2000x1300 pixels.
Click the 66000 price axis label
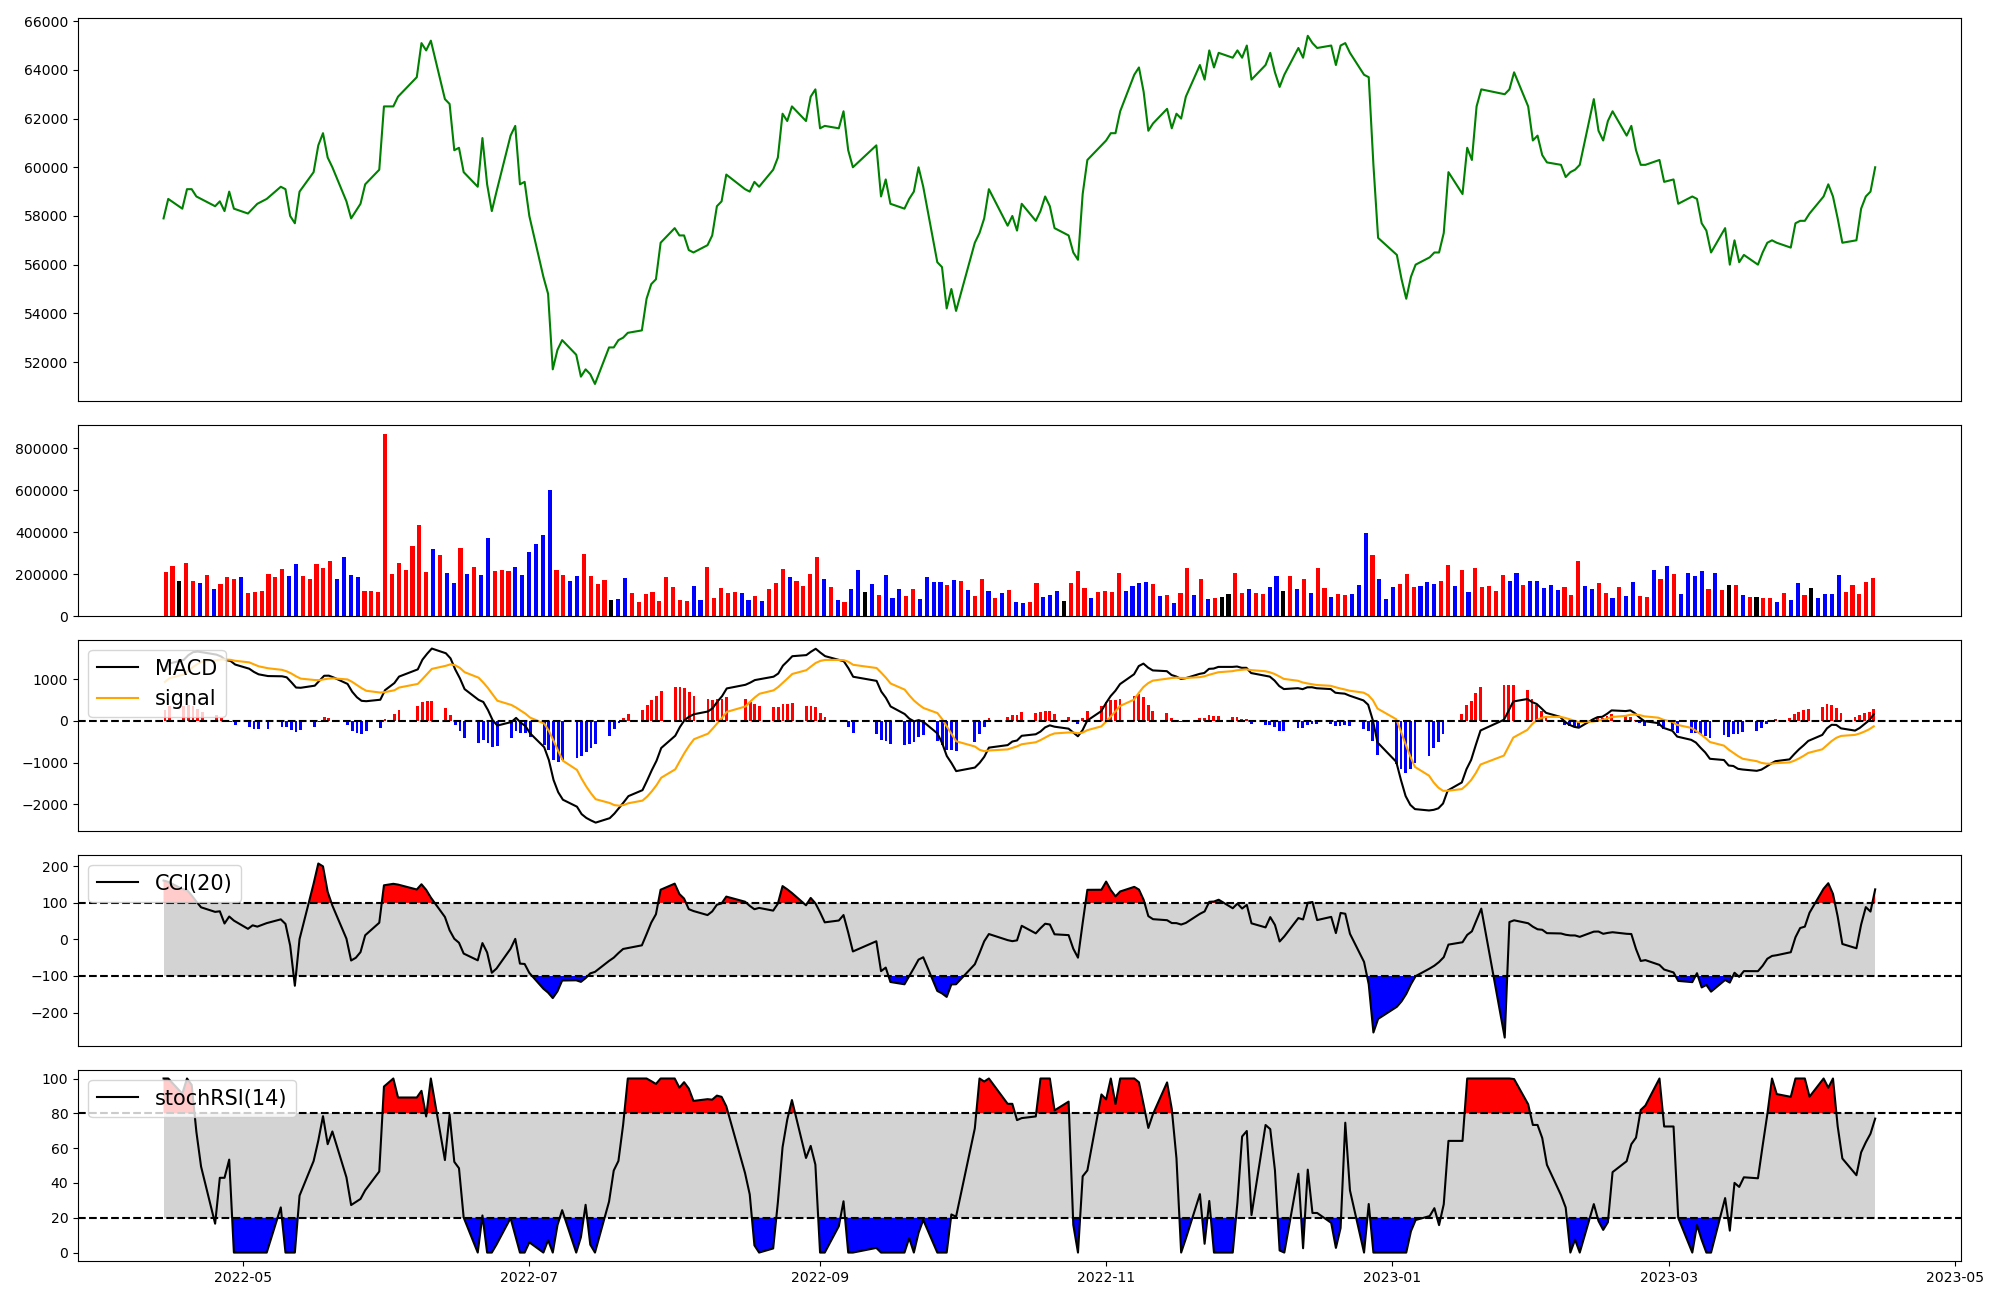(x=44, y=22)
